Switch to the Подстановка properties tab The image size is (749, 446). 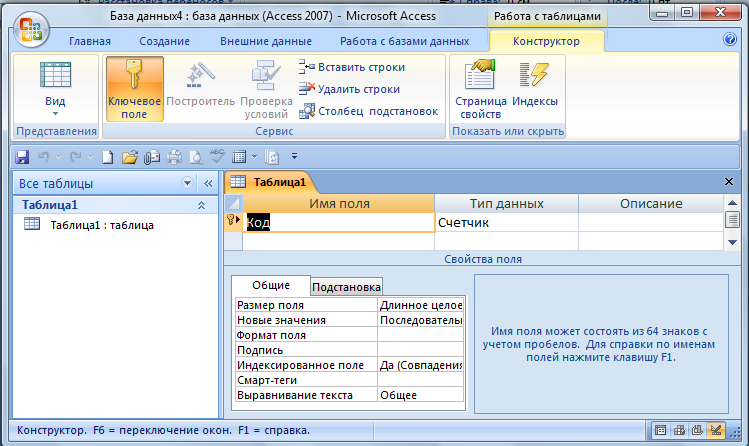click(x=346, y=287)
